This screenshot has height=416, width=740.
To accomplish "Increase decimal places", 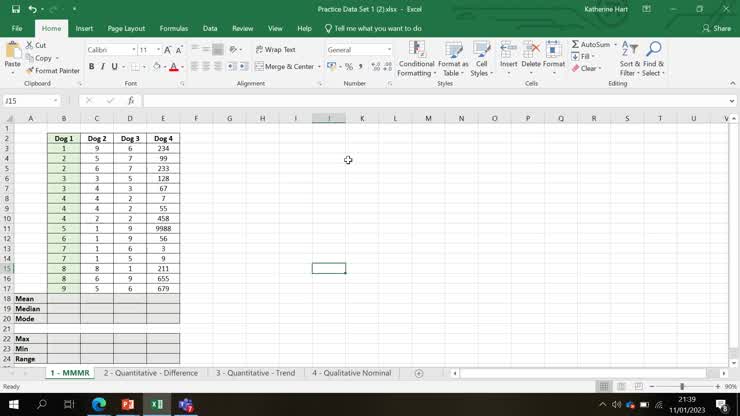I will point(376,67).
